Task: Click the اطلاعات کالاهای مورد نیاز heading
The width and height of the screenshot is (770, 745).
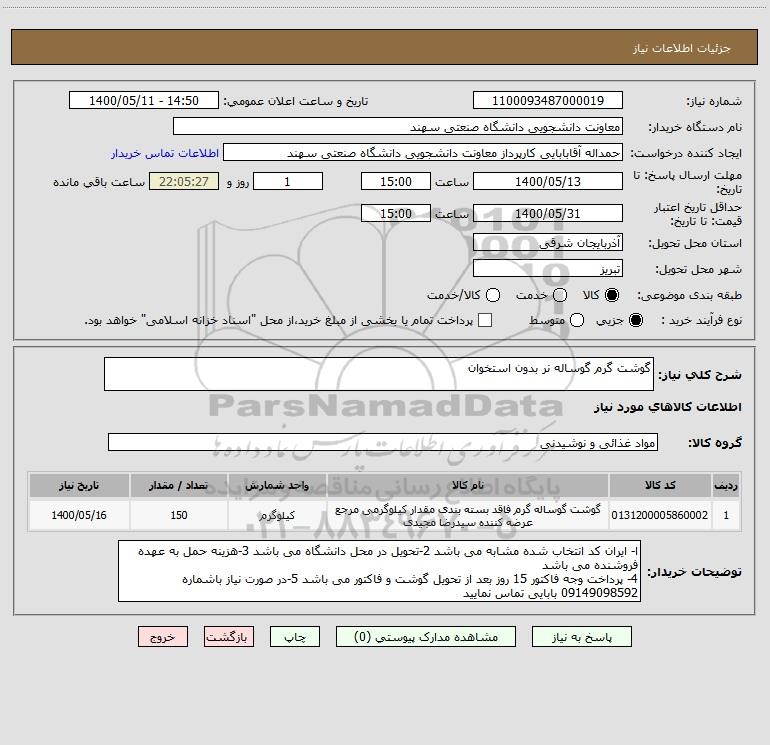Action: [x=667, y=407]
